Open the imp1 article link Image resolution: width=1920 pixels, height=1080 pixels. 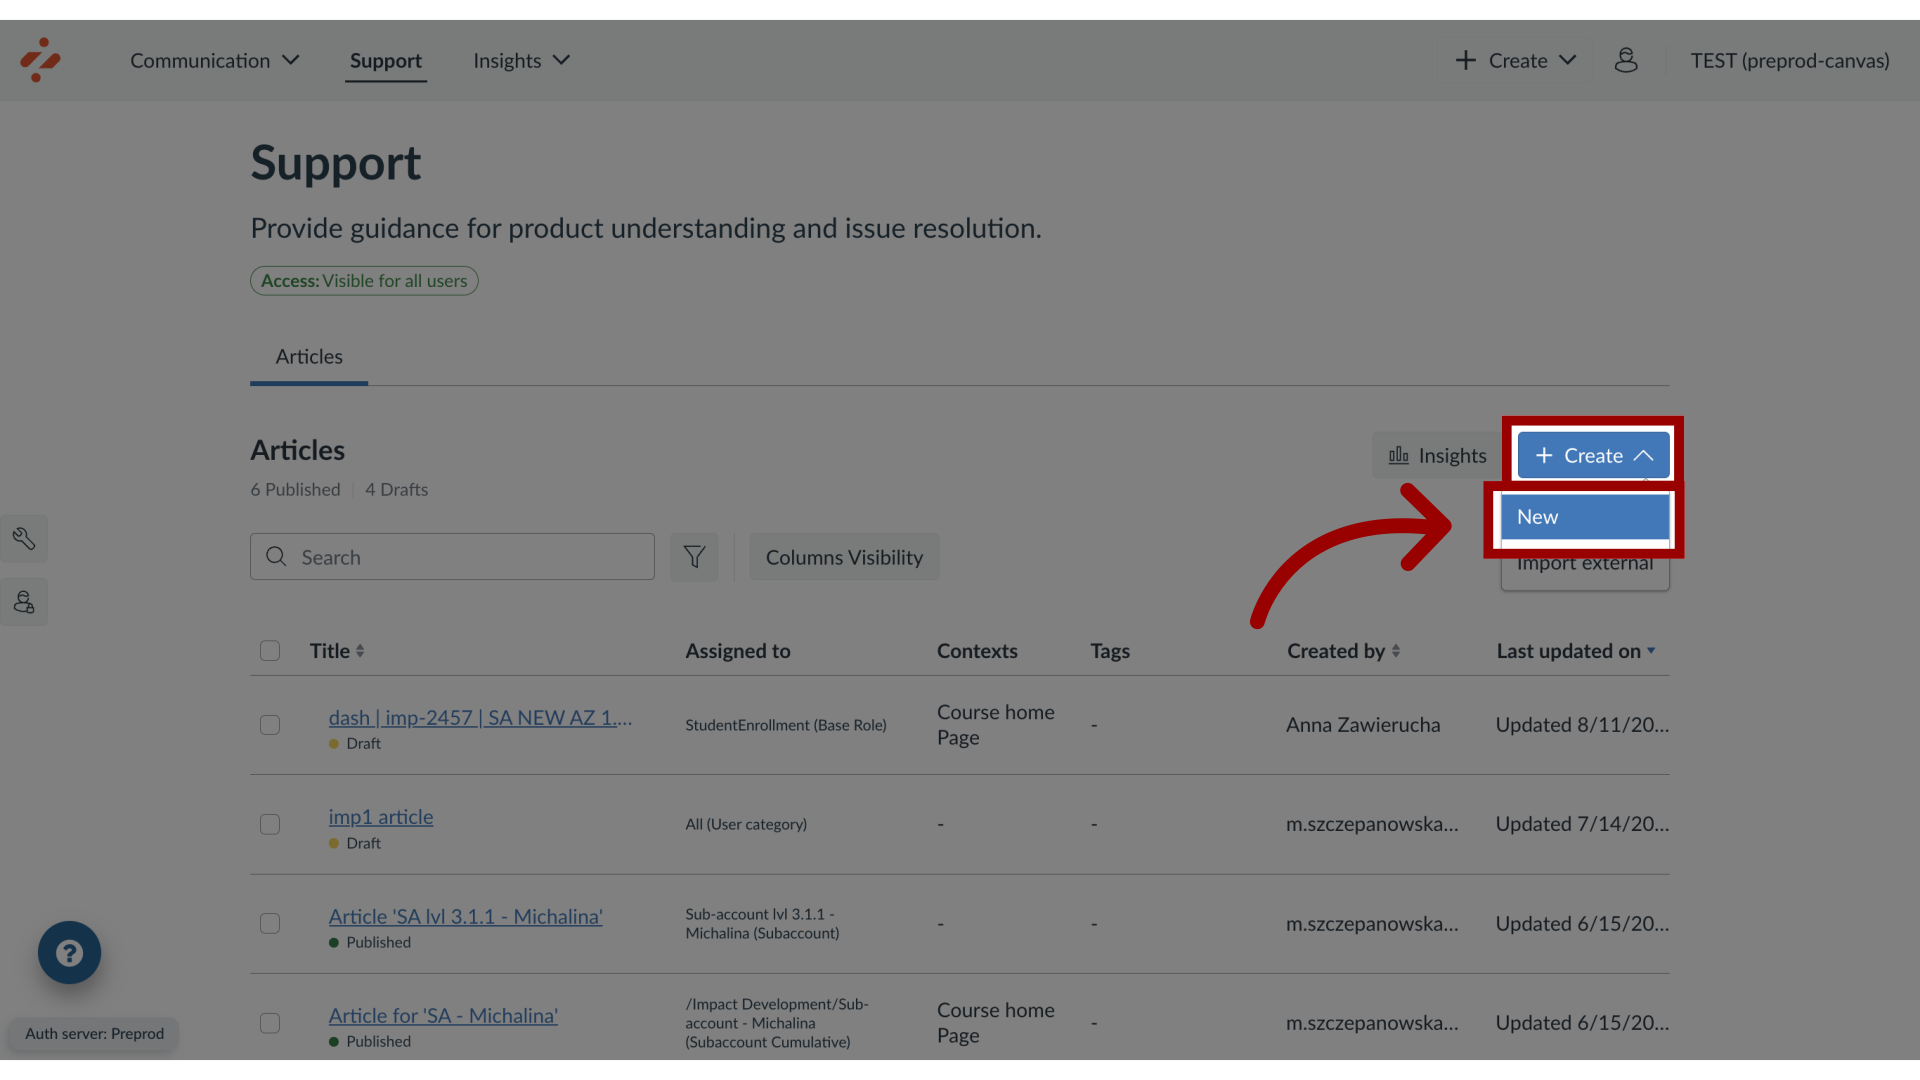point(381,817)
